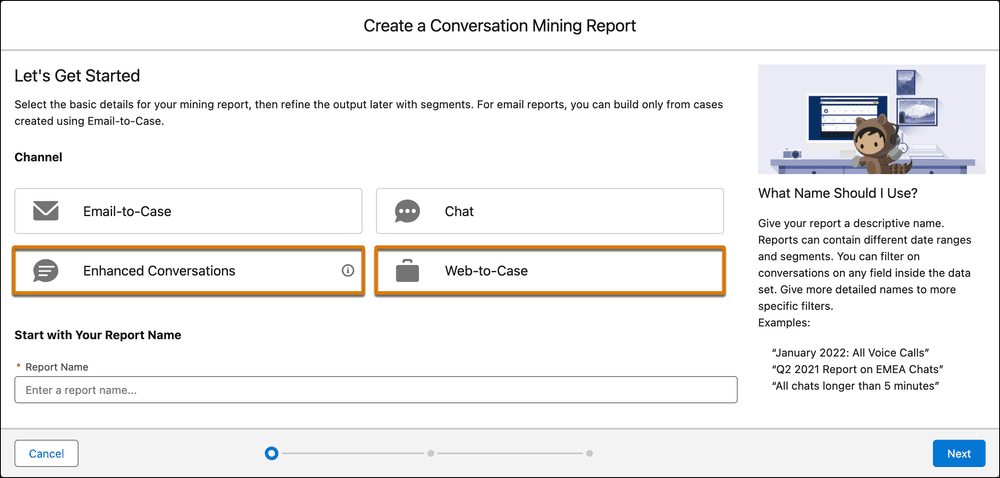
Task: Click the "What Name Should I Use?" heading
Action: (x=838, y=193)
